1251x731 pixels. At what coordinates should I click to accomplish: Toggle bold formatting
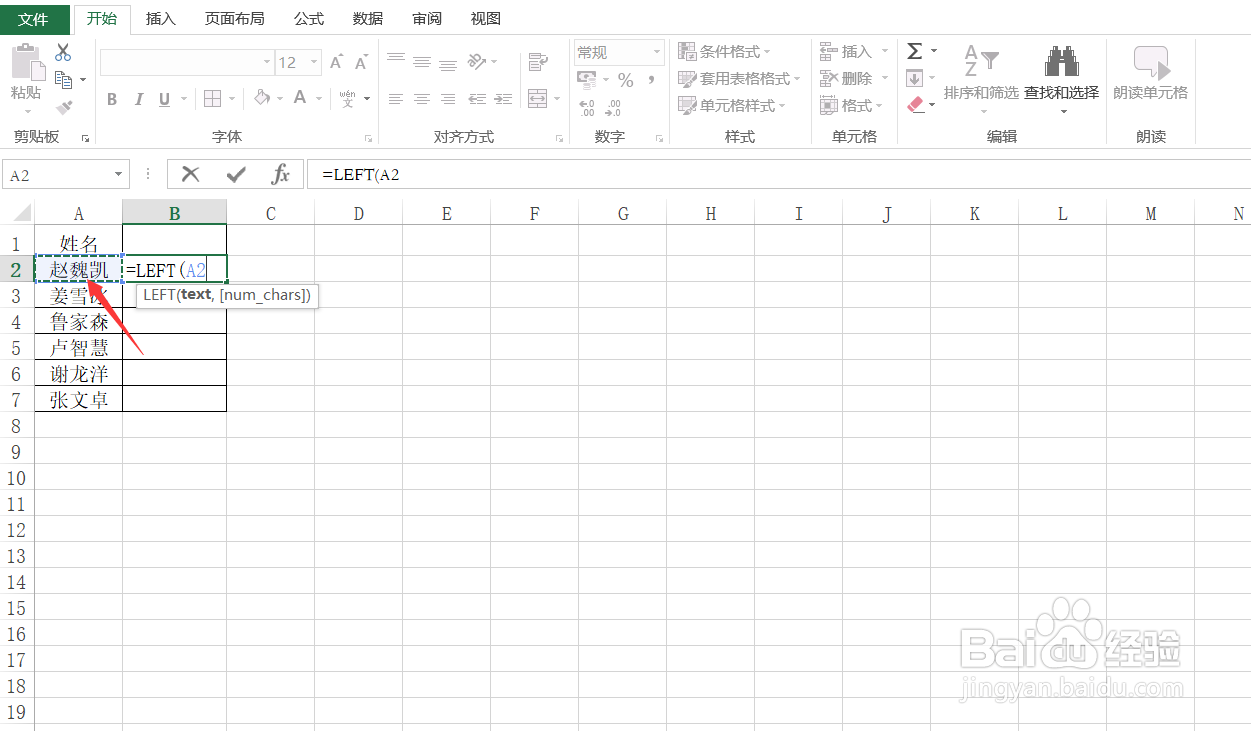tap(111, 98)
